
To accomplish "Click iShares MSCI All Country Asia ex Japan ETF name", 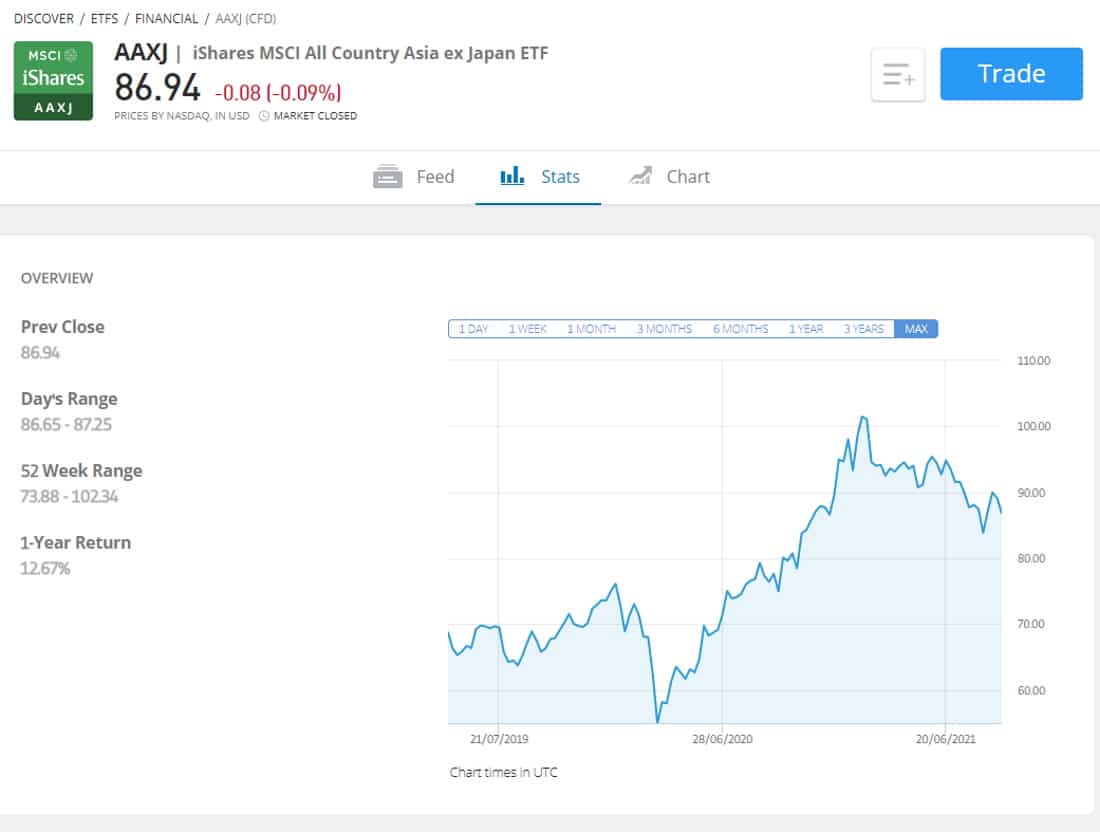I will point(370,53).
